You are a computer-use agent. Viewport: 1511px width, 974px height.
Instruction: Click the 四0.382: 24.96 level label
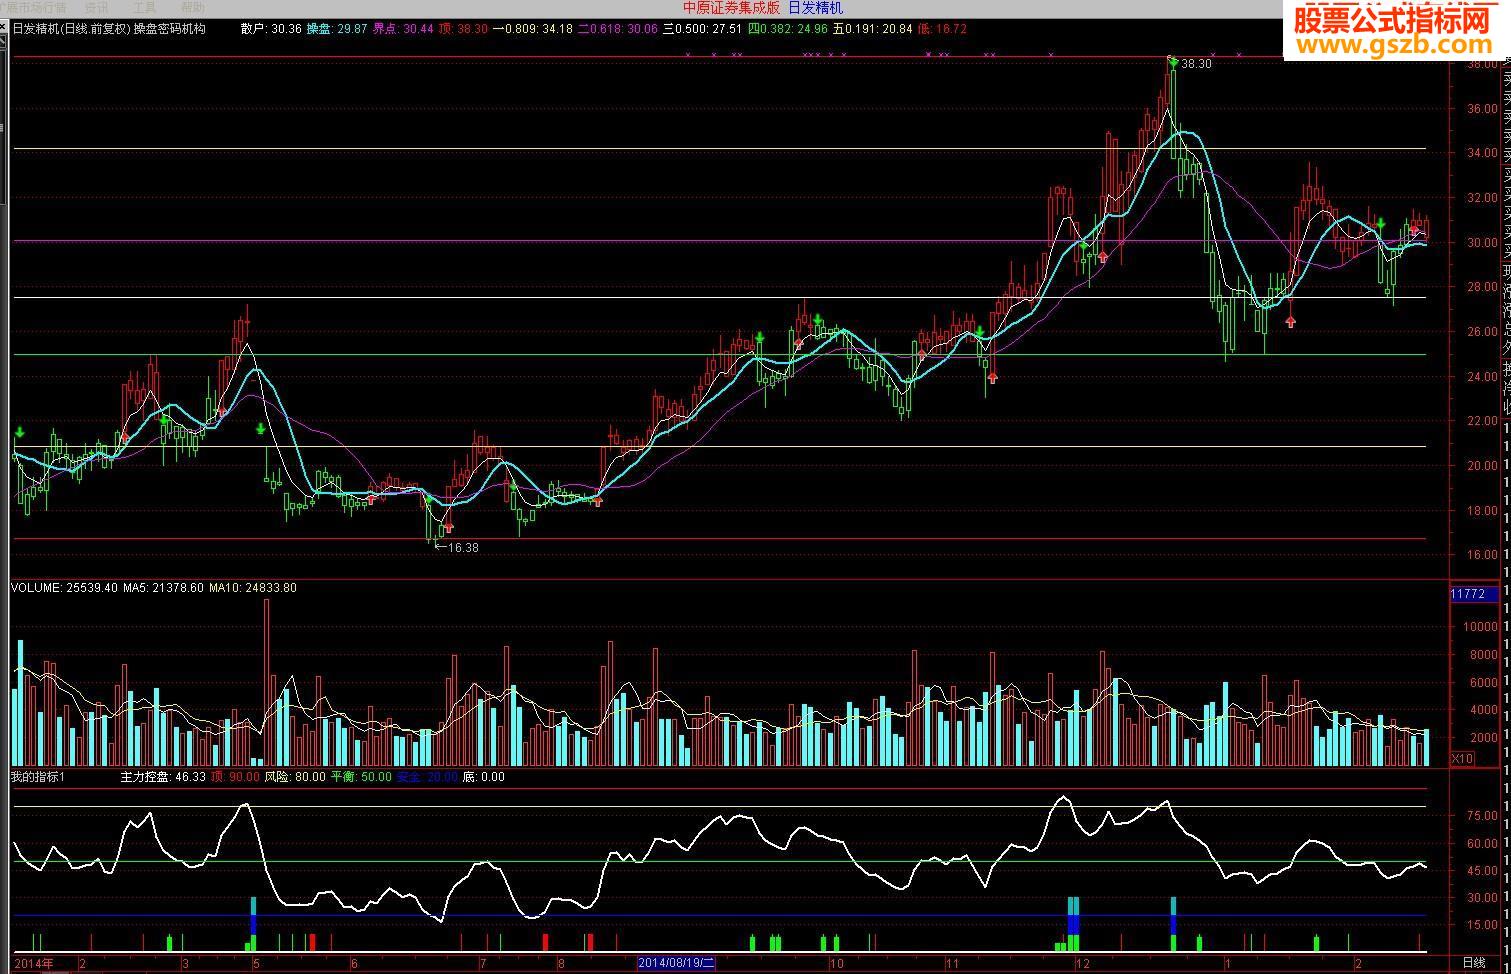click(x=788, y=29)
